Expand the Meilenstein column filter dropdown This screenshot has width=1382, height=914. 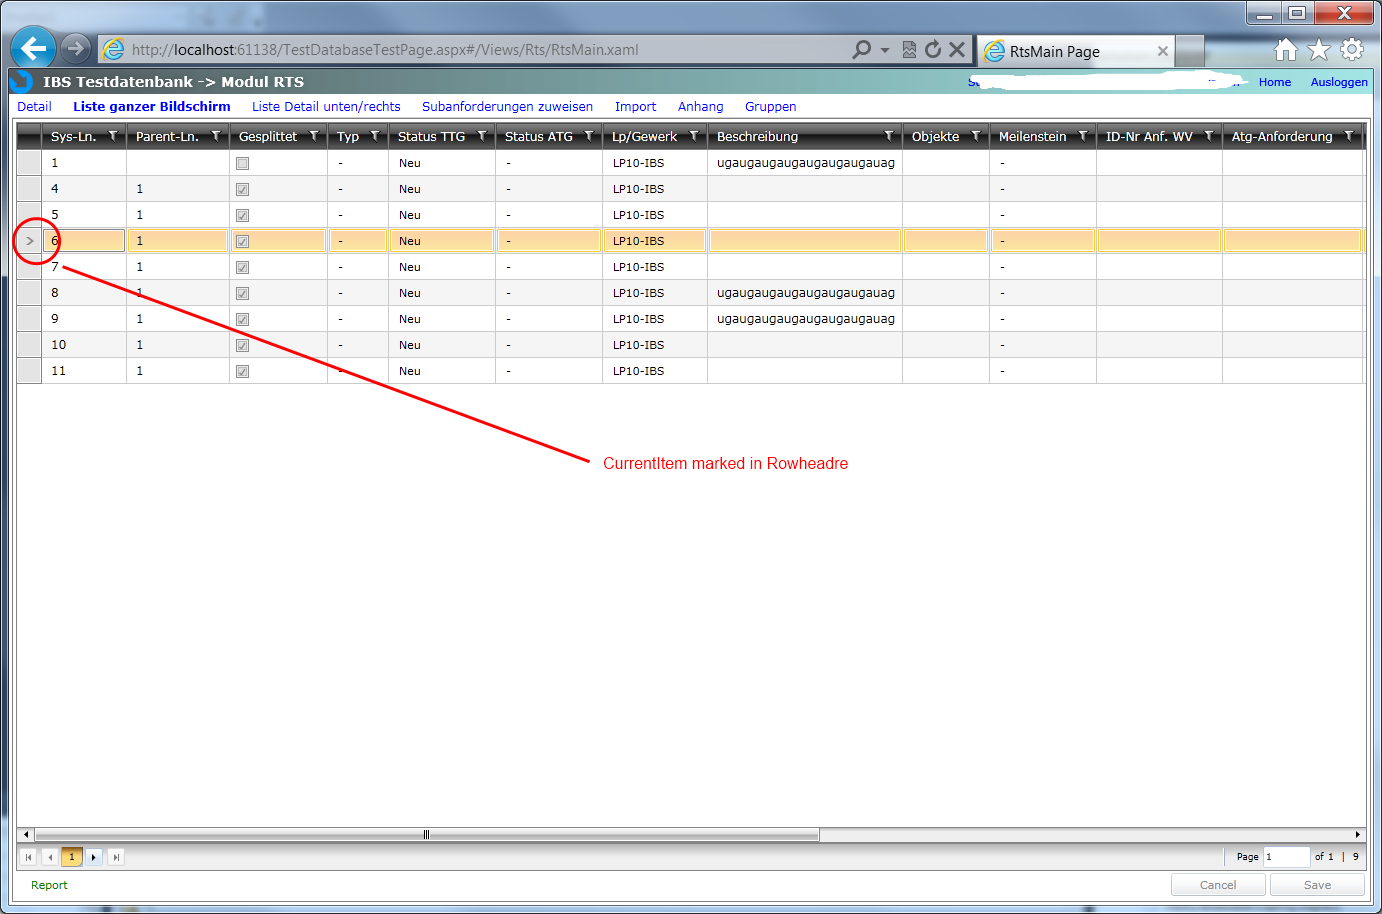point(1083,136)
